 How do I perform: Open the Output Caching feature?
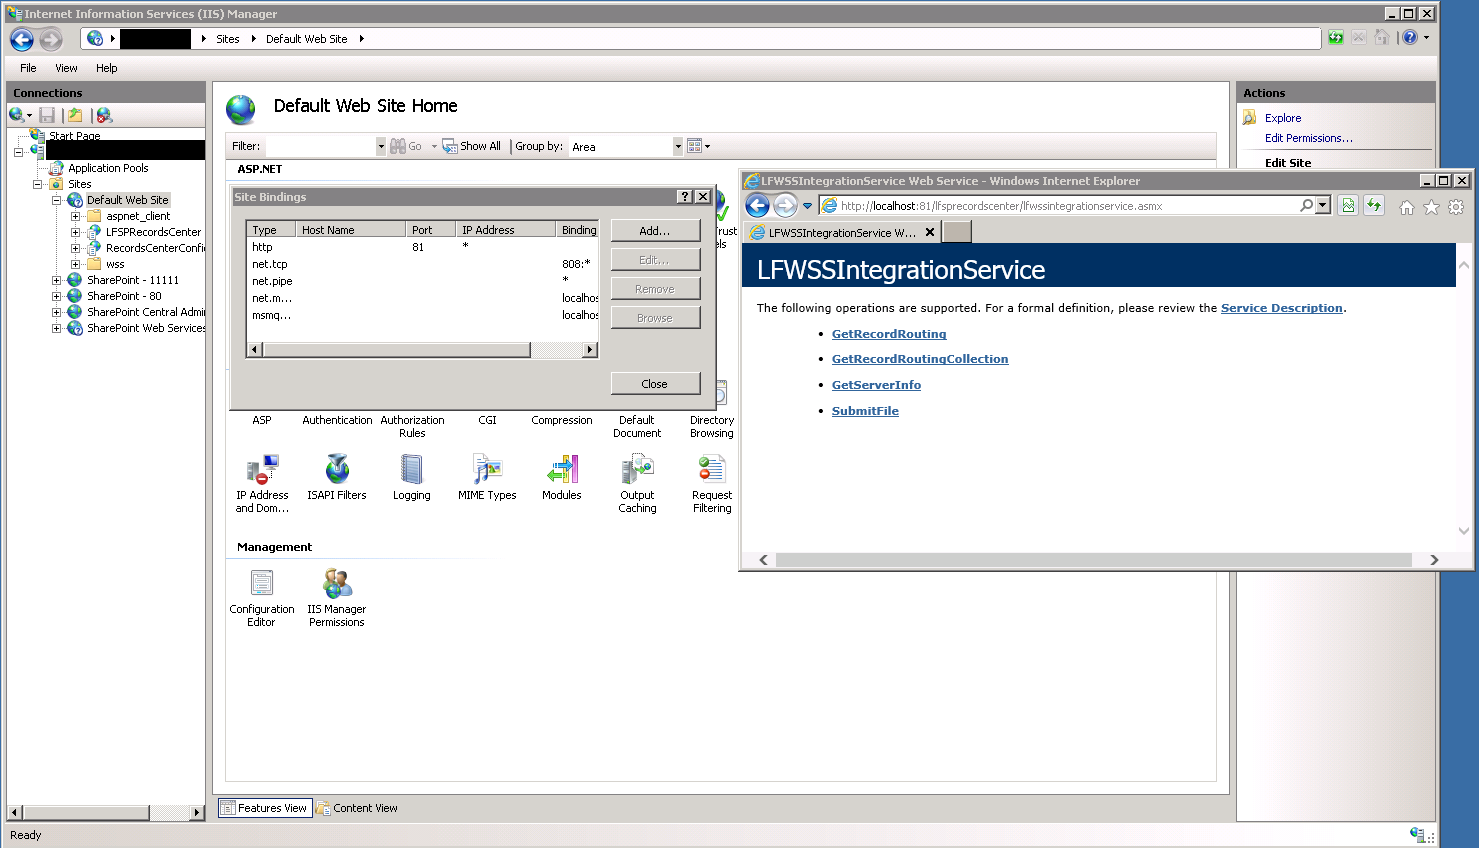(637, 483)
